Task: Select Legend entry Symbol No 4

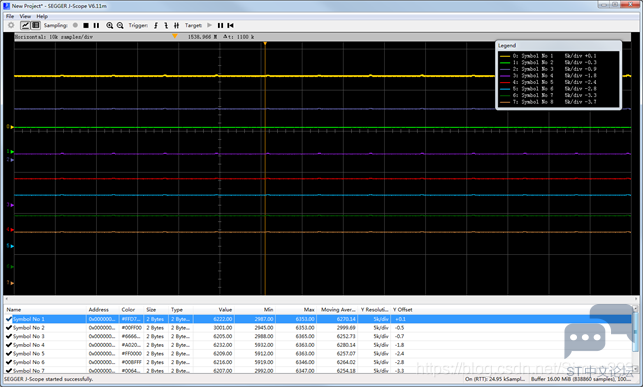Action: 548,75
